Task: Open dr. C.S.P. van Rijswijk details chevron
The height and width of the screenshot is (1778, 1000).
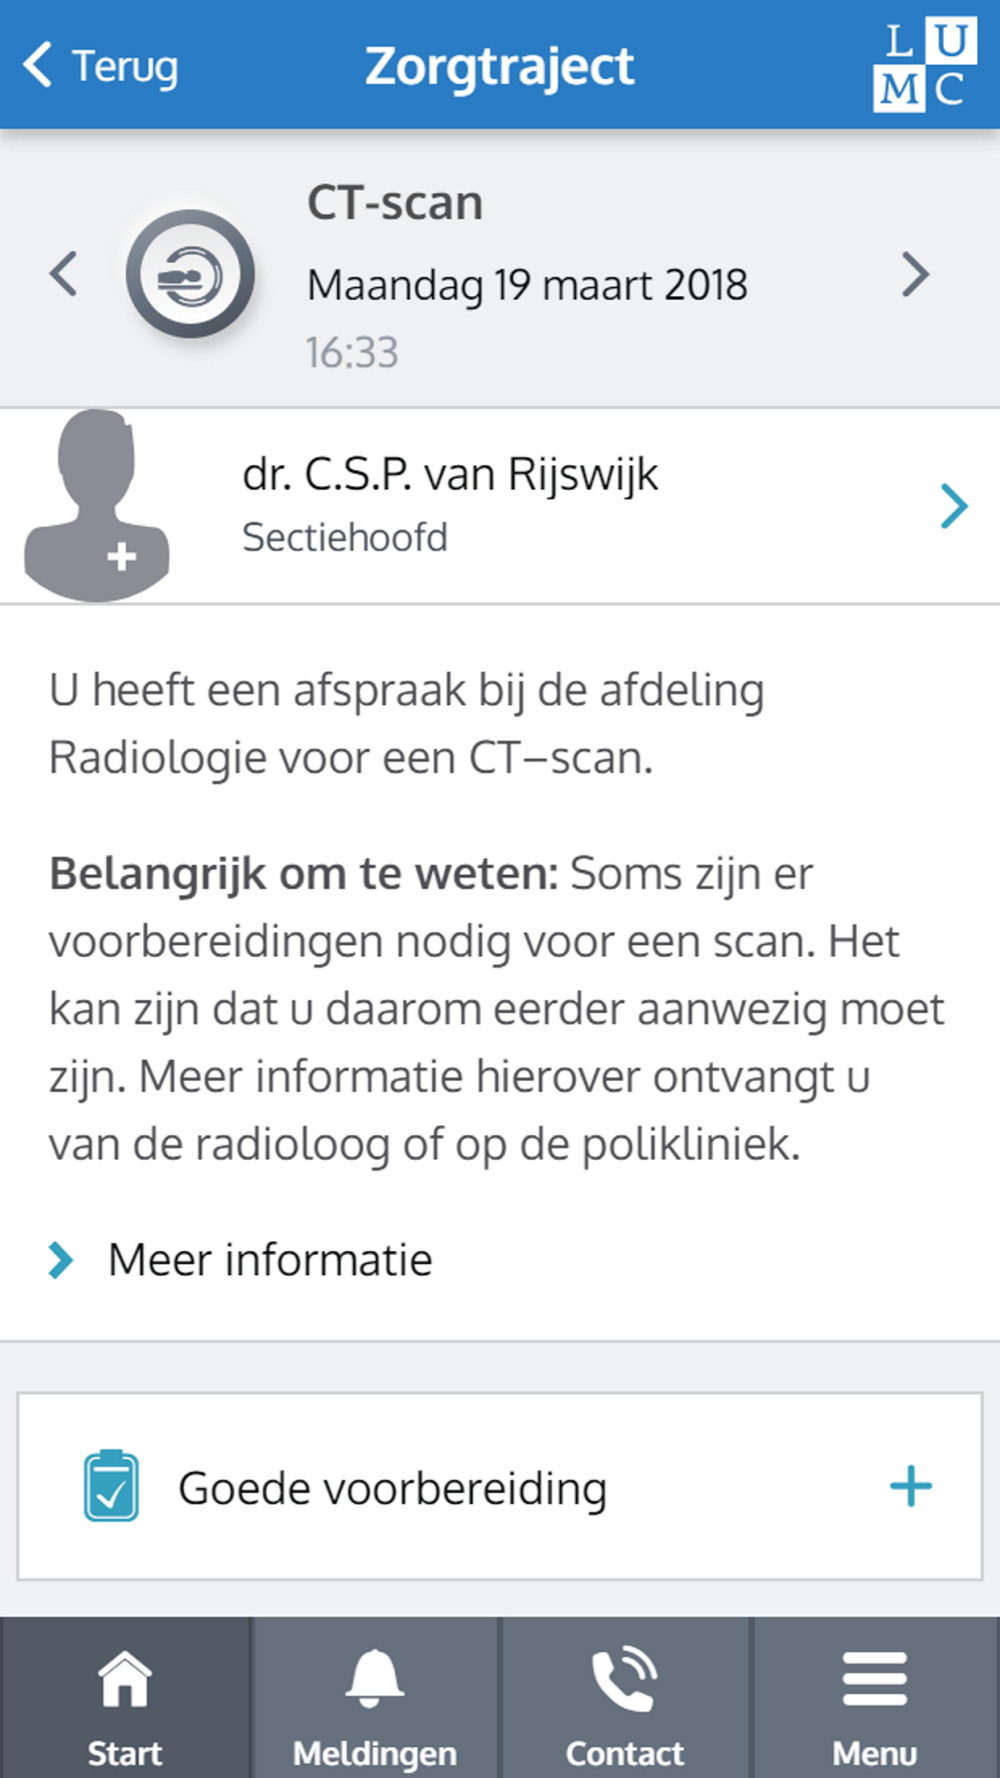Action: click(x=954, y=506)
